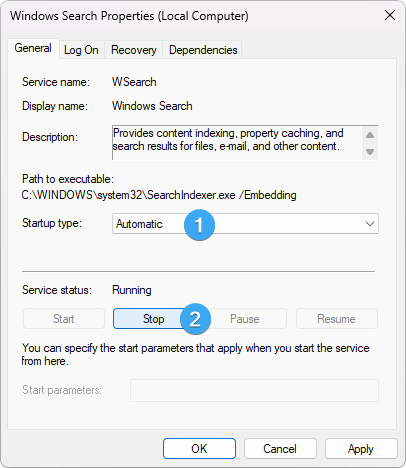
Task: Click the Resume service button
Action: point(337,319)
